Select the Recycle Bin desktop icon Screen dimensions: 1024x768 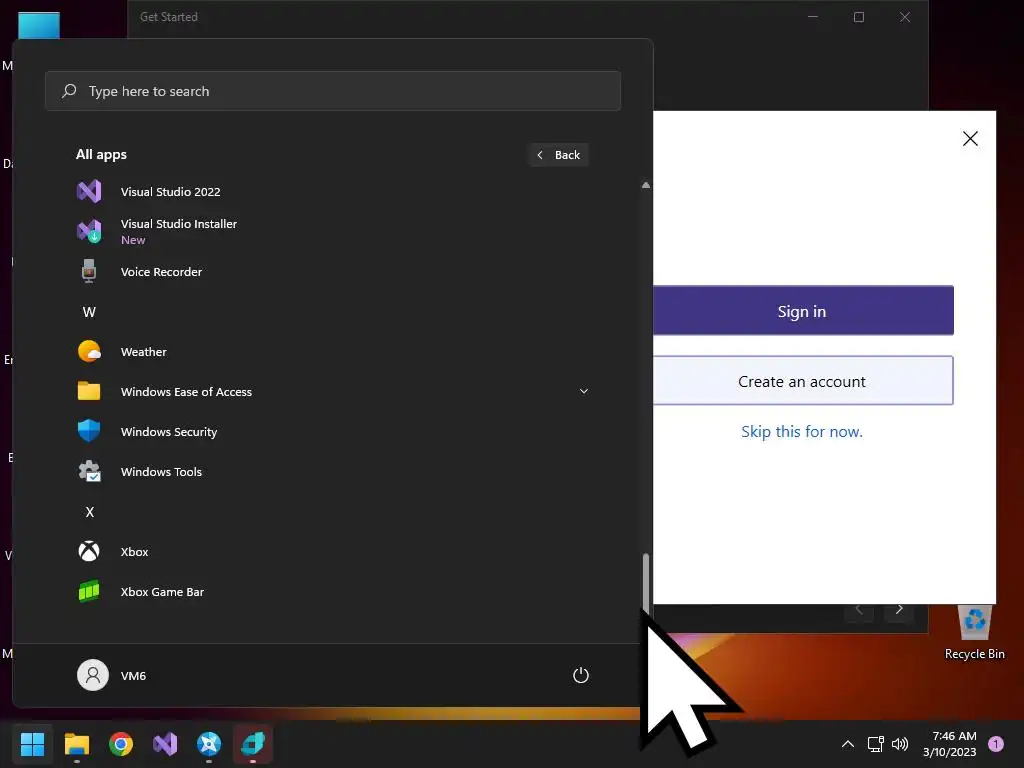(x=974, y=632)
